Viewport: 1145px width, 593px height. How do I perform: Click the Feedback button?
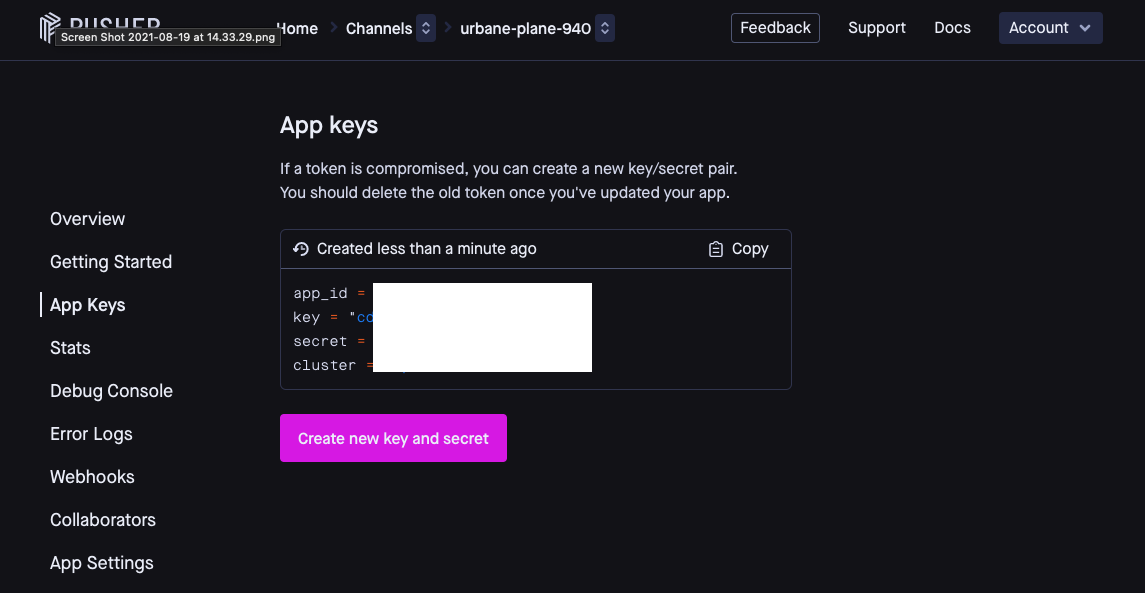click(x=775, y=27)
